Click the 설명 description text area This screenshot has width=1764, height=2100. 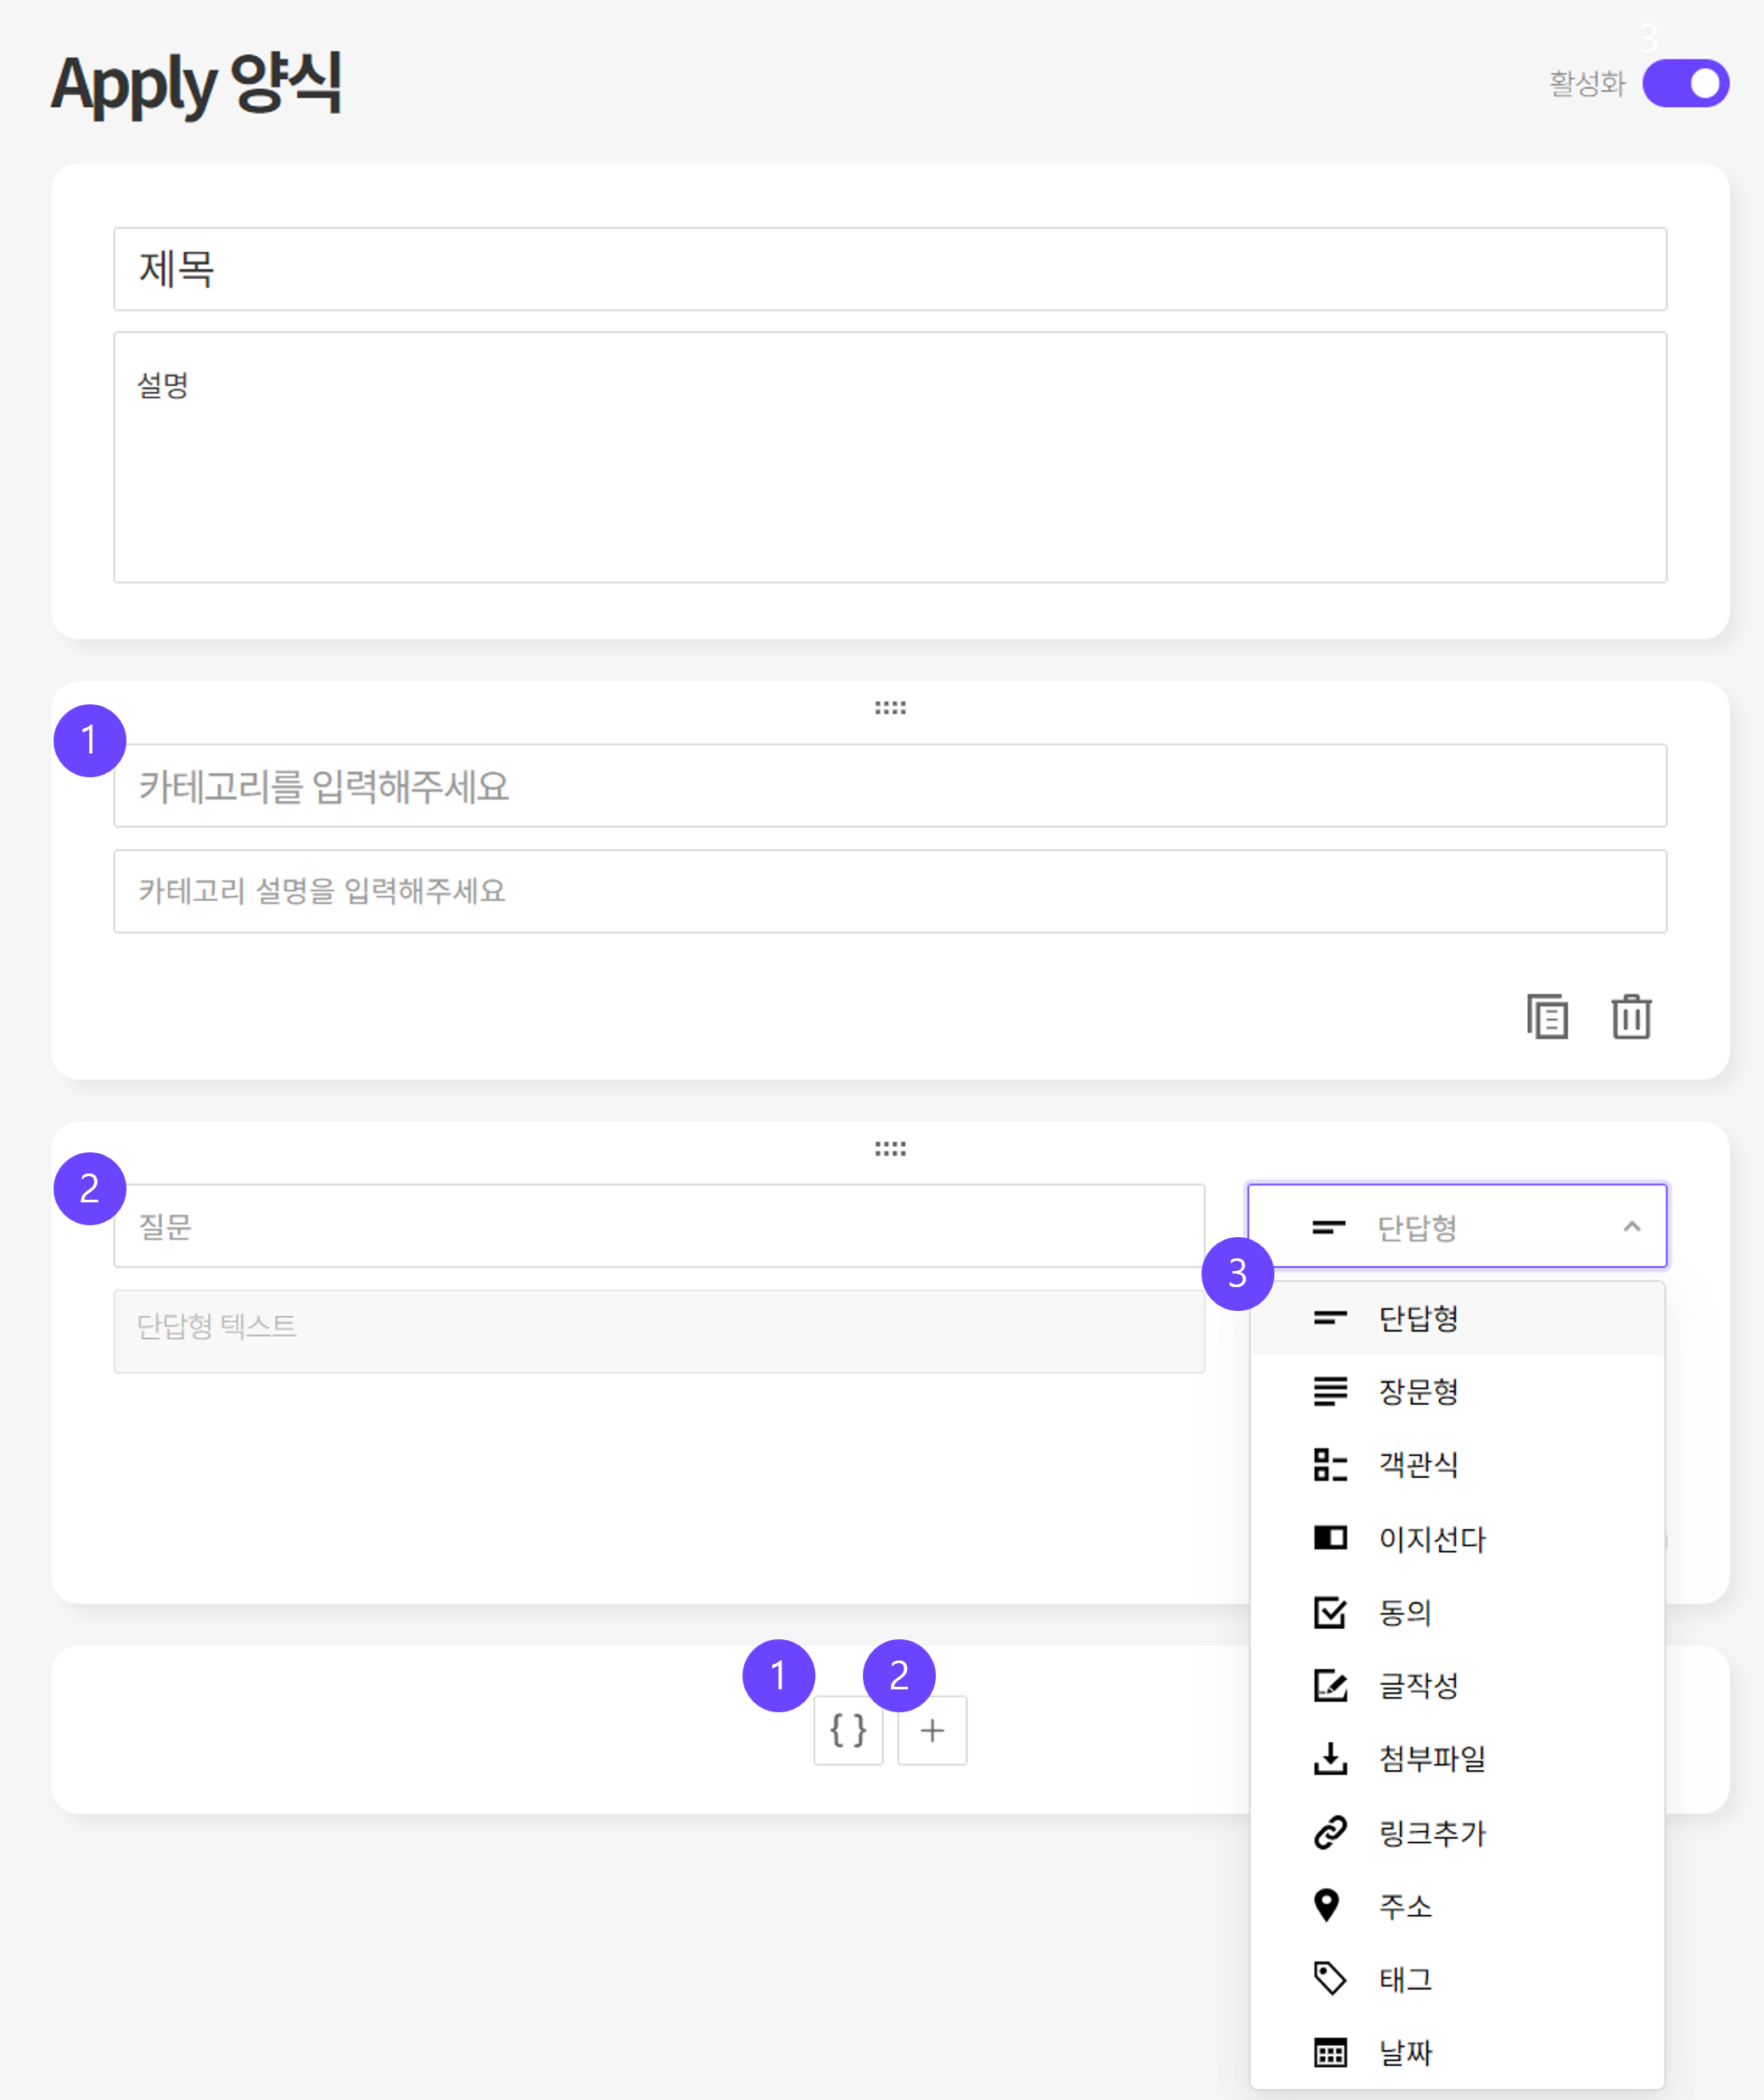tap(889, 457)
